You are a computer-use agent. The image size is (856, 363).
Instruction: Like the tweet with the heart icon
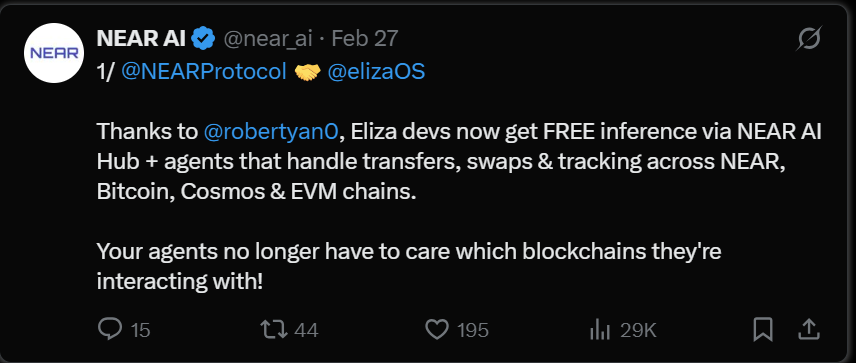tap(437, 330)
